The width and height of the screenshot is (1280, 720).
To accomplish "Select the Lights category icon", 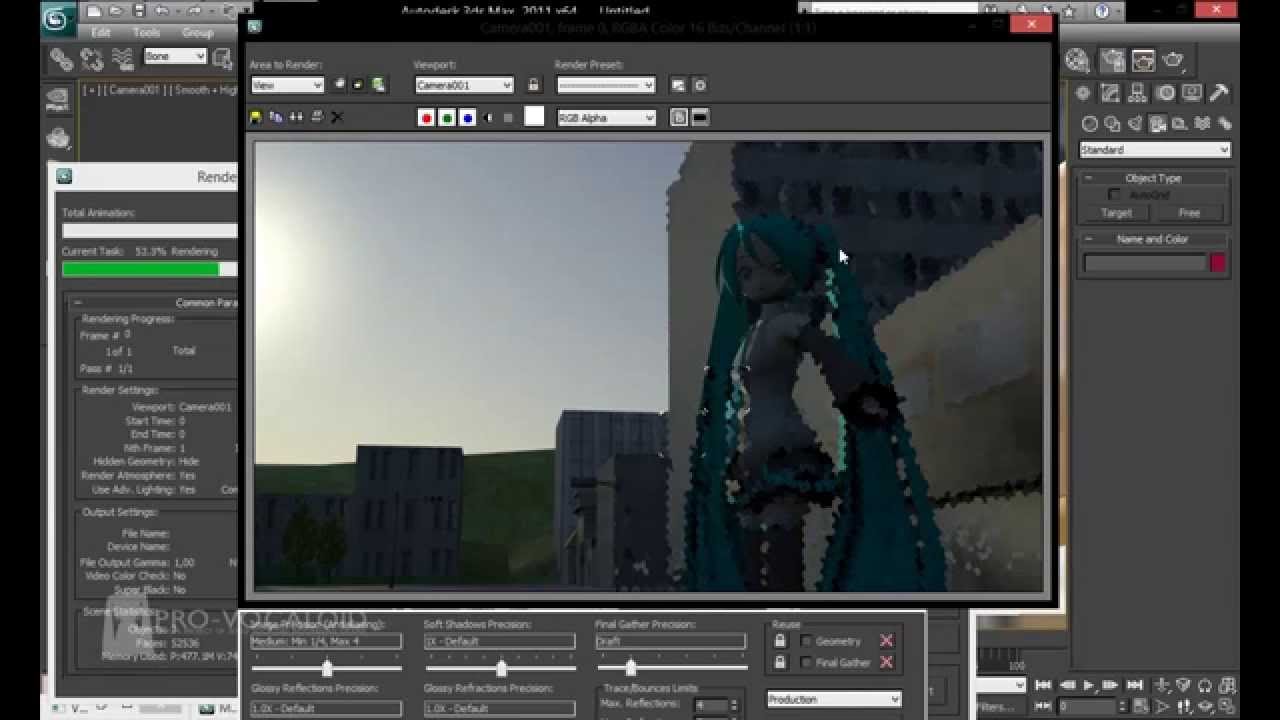I will [x=1135, y=124].
